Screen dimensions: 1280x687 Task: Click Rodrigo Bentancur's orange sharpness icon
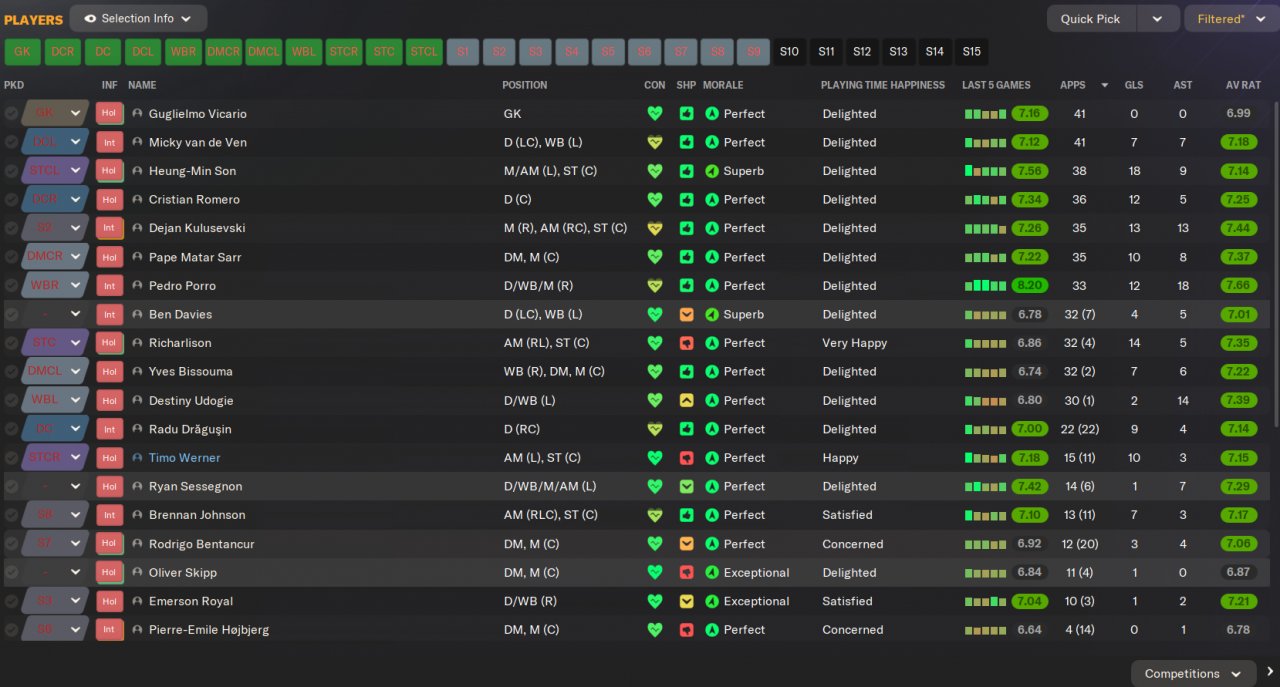tap(686, 544)
